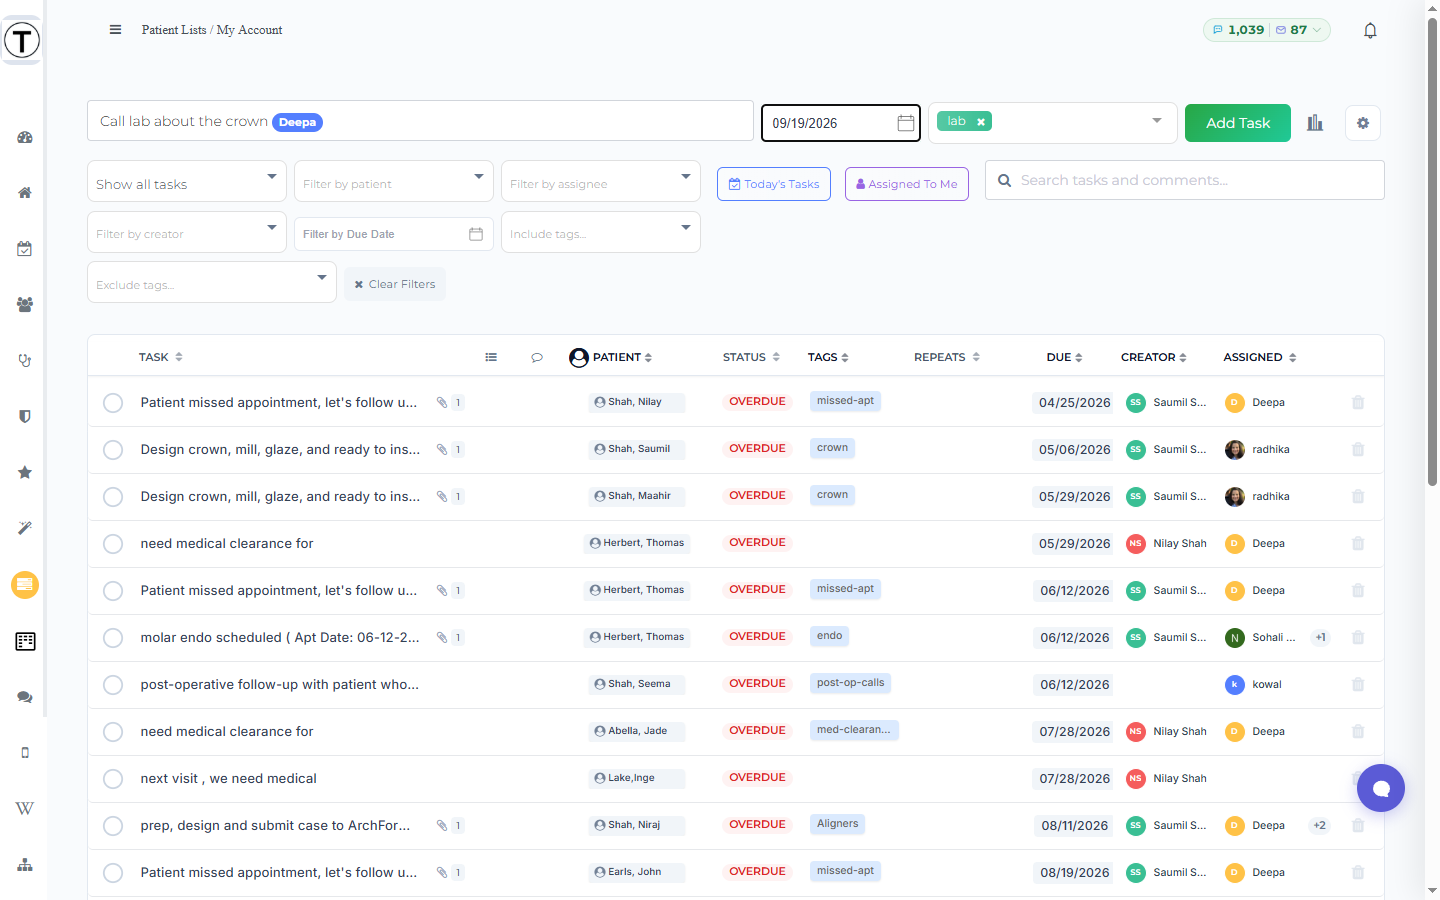Filter with the Today's Tasks button
1440x900 pixels.
click(774, 184)
